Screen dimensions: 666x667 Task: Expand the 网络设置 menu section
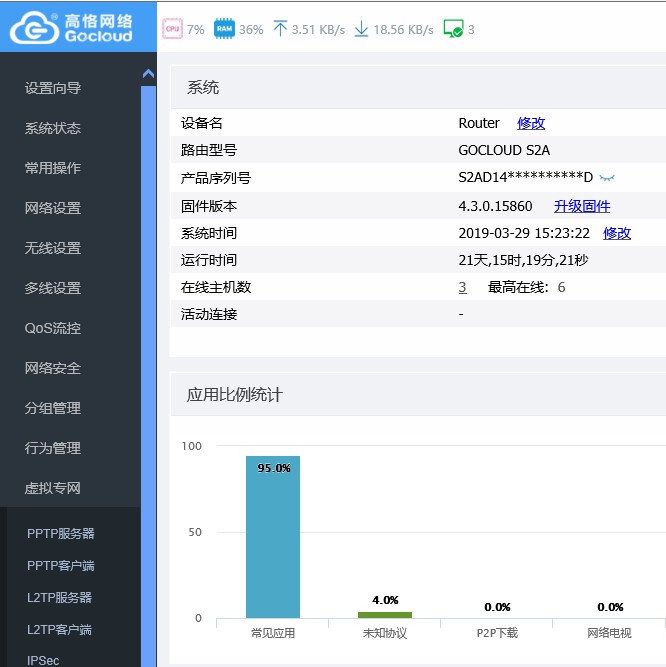pos(53,208)
